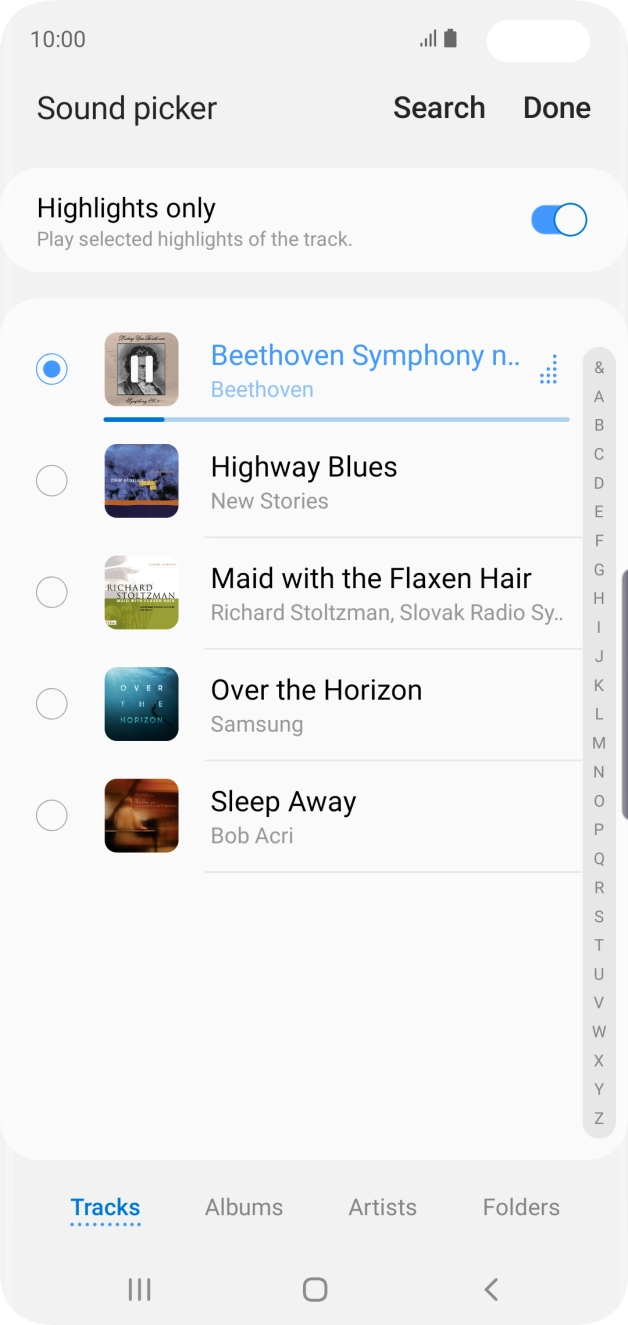Confirm selection with Done

pyautogui.click(x=557, y=108)
